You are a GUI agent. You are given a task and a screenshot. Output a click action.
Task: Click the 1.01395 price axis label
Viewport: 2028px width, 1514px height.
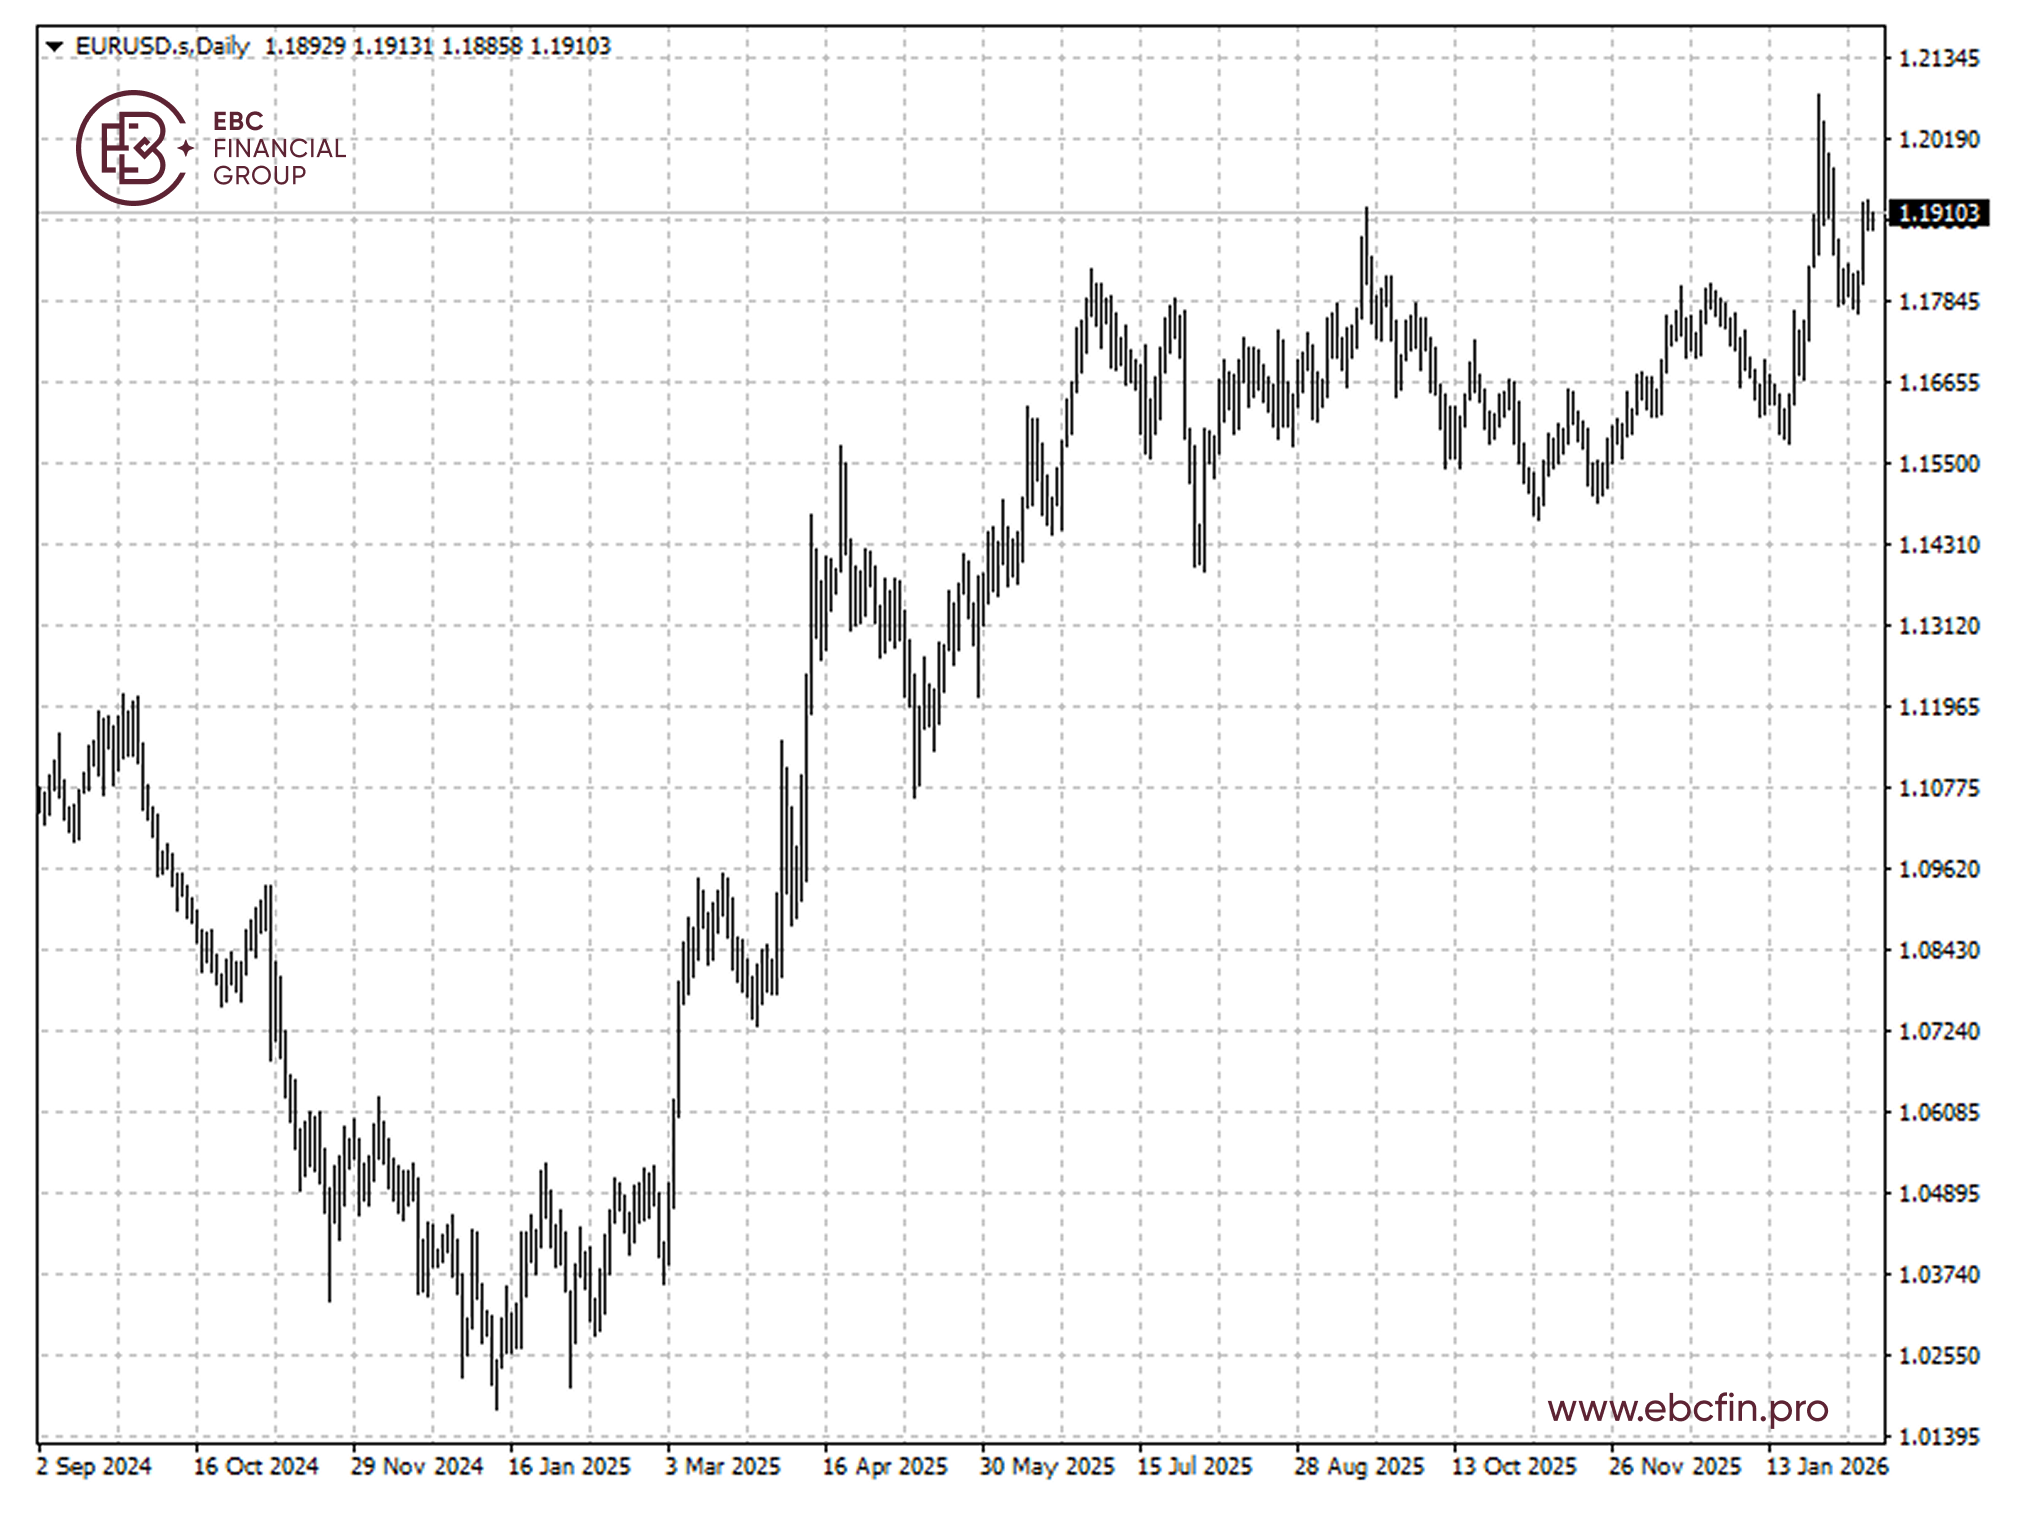(x=1938, y=1437)
